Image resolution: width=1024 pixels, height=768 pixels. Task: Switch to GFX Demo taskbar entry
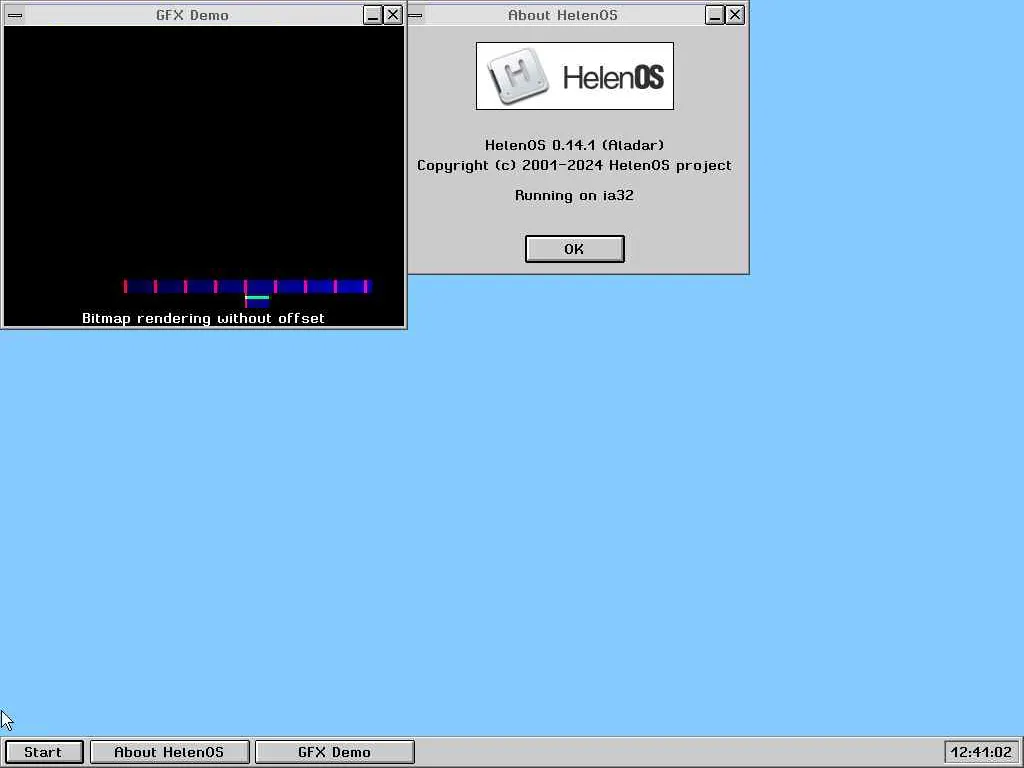pyautogui.click(x=334, y=752)
